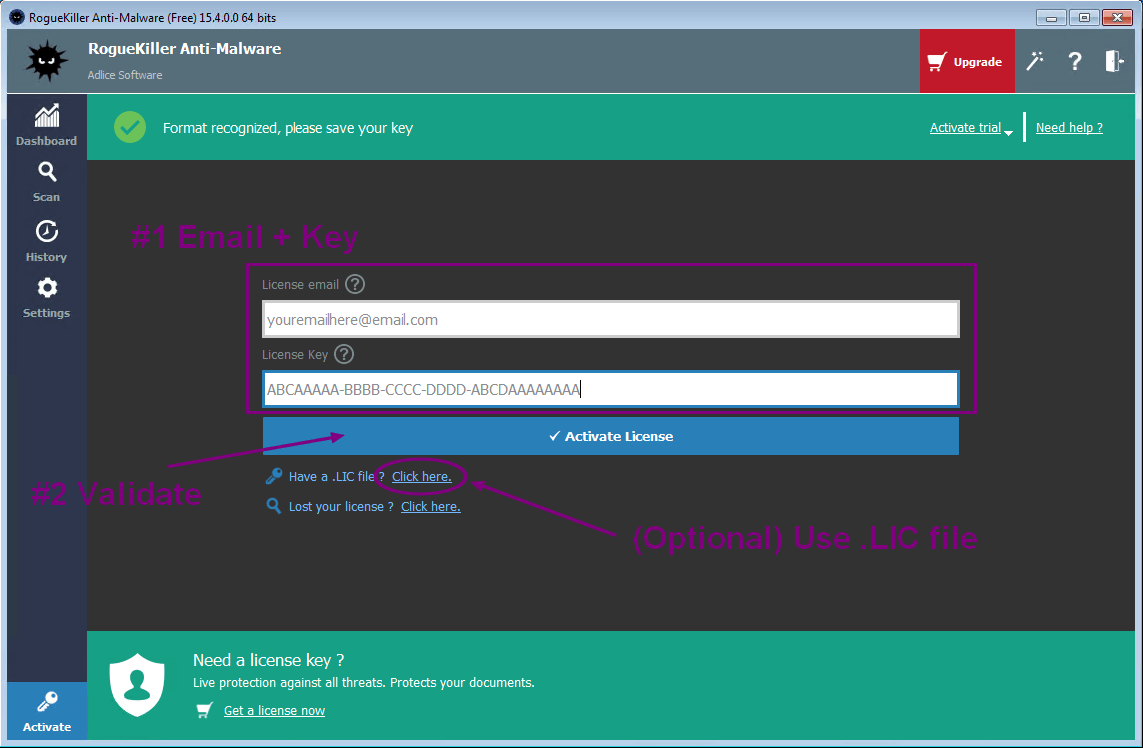Click the RogueKiller mascot logo in header
Viewport: 1143px width, 748px height.
(46, 61)
